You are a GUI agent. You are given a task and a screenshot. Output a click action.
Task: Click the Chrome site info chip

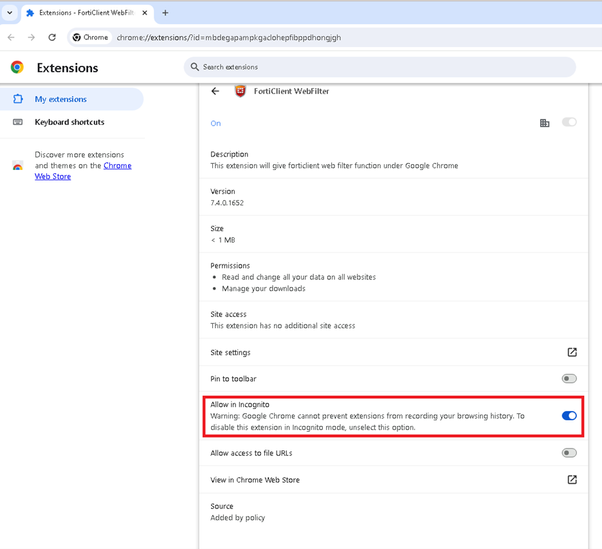(x=91, y=37)
